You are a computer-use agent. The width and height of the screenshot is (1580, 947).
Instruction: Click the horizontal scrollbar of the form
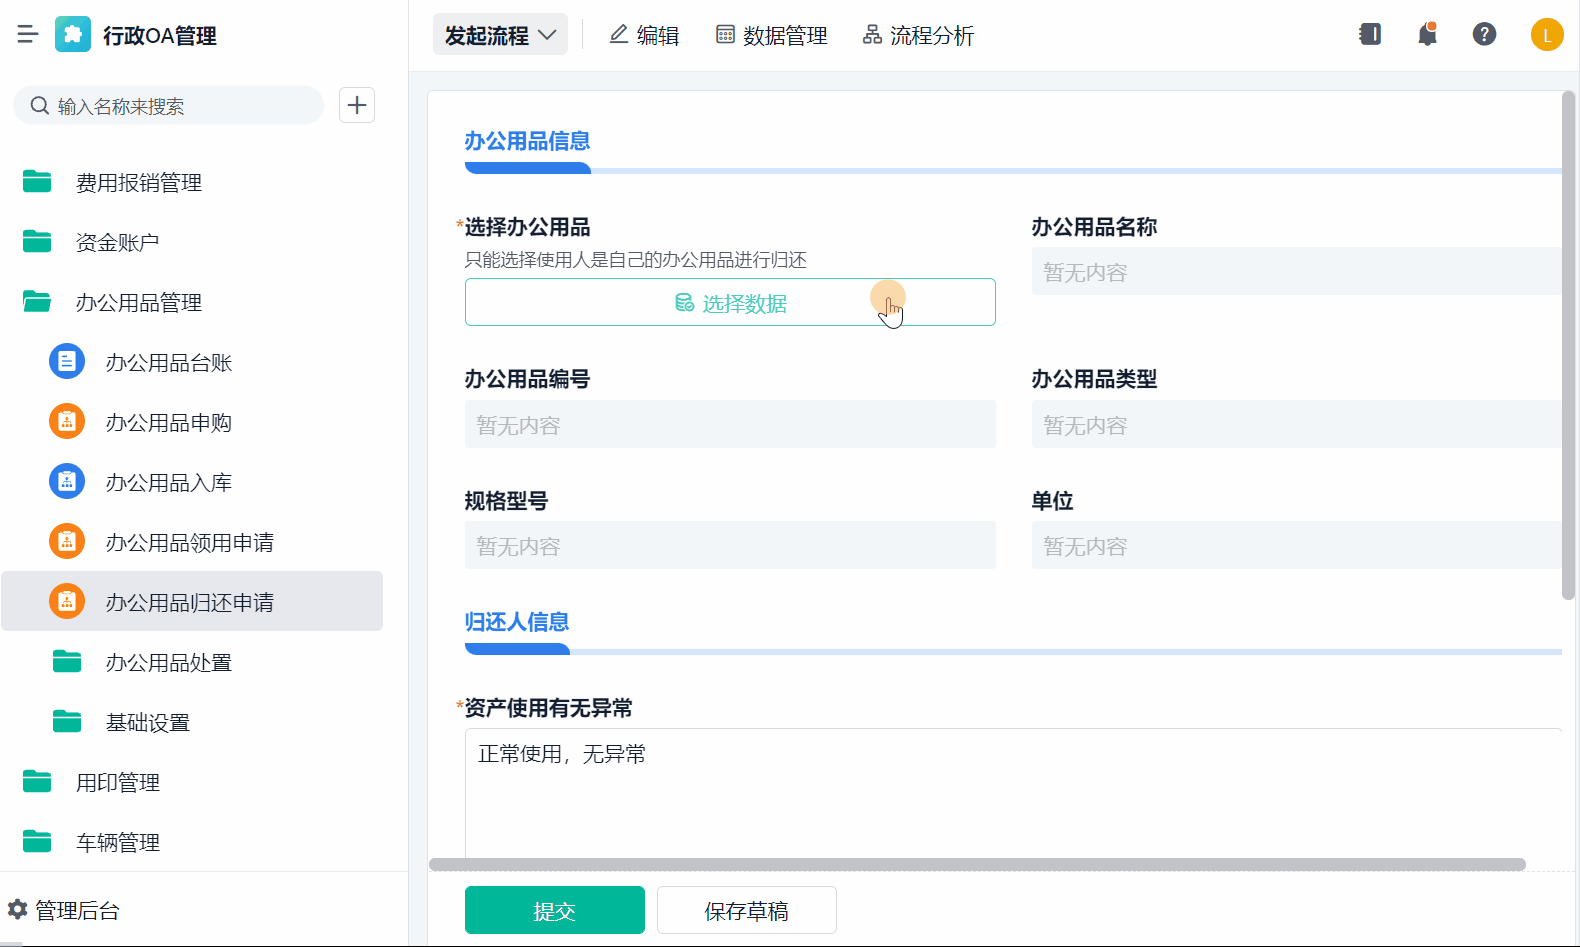(x=977, y=864)
